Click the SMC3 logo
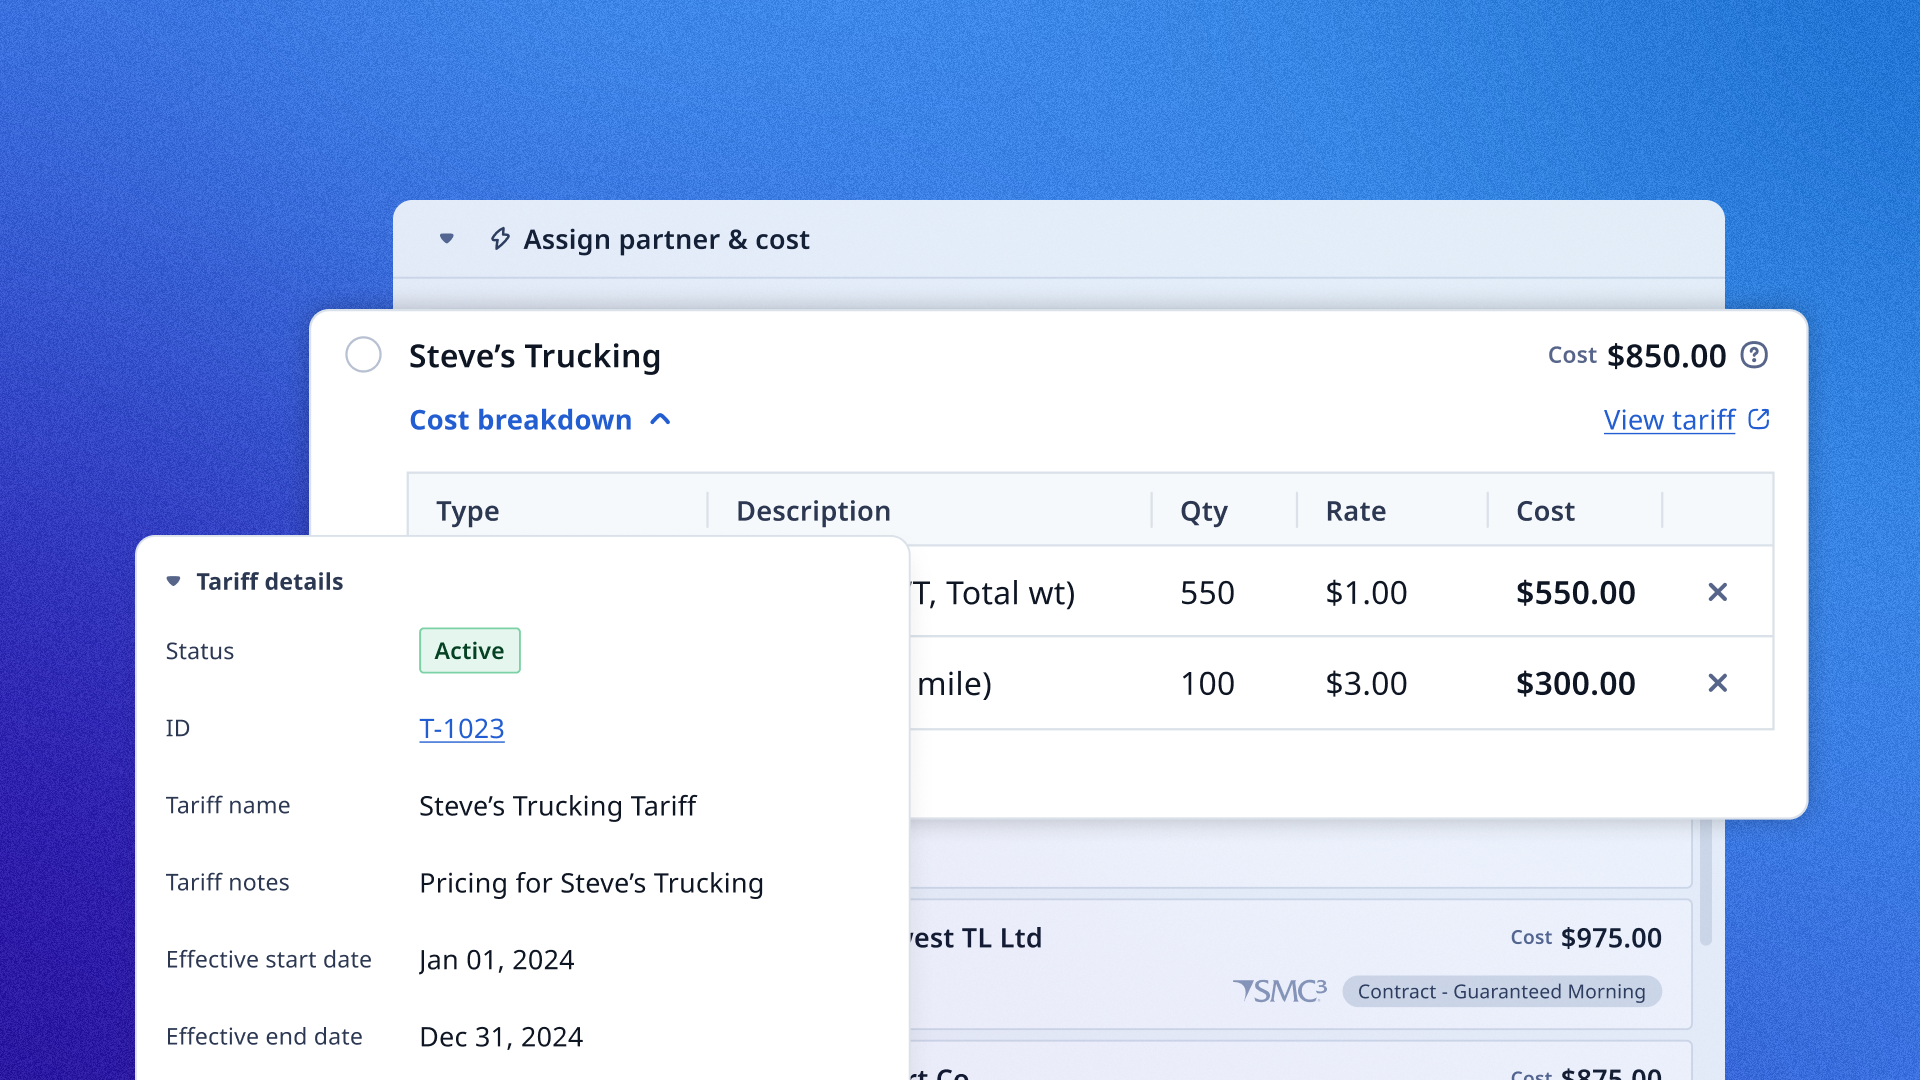 pyautogui.click(x=1279, y=990)
